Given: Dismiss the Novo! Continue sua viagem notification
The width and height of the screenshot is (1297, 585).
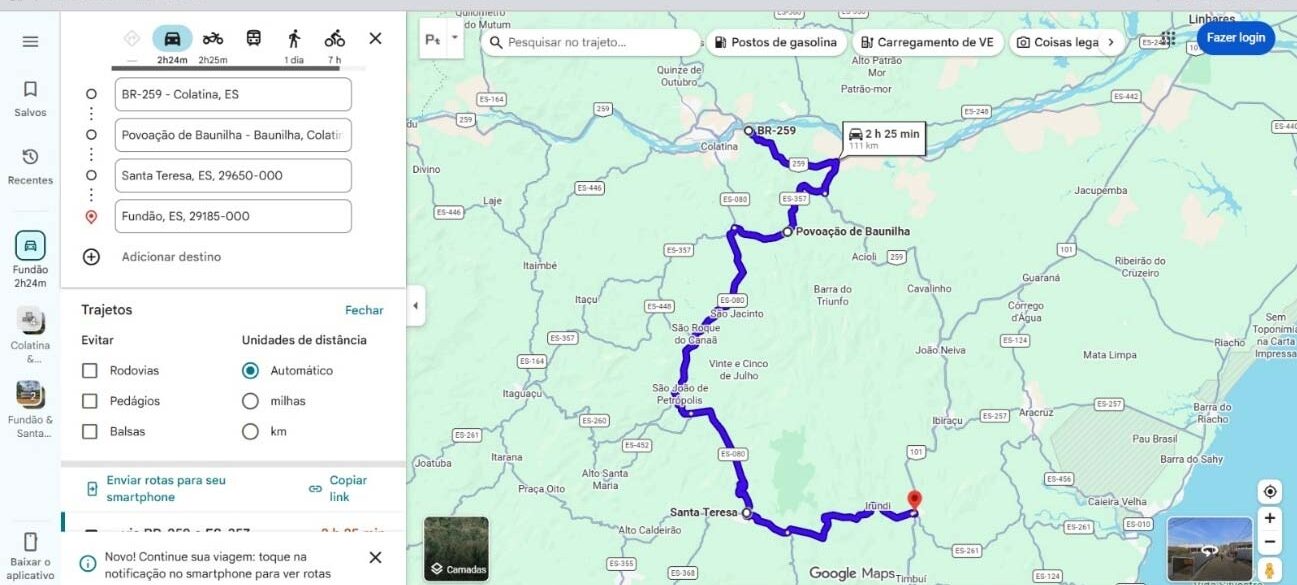Looking at the screenshot, I should click(375, 557).
